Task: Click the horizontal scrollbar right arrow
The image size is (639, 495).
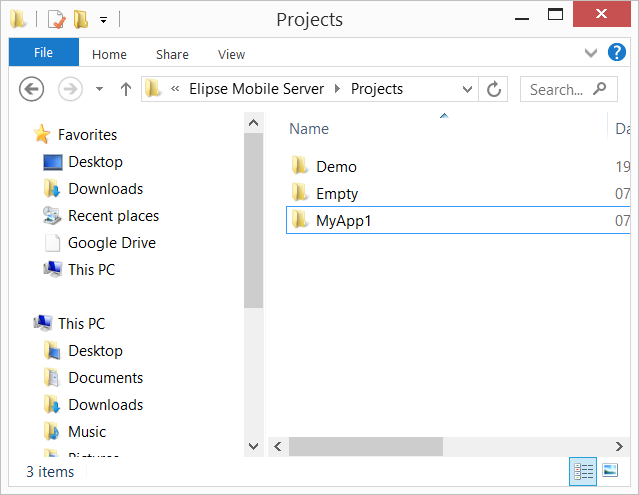Action: coord(619,447)
